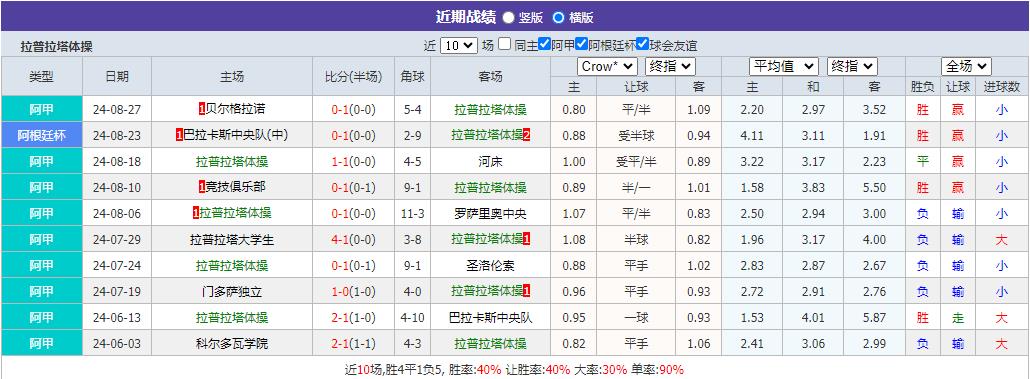Click score 4-1(0-0) on 24-07-29
The image size is (1030, 379).
353,240
